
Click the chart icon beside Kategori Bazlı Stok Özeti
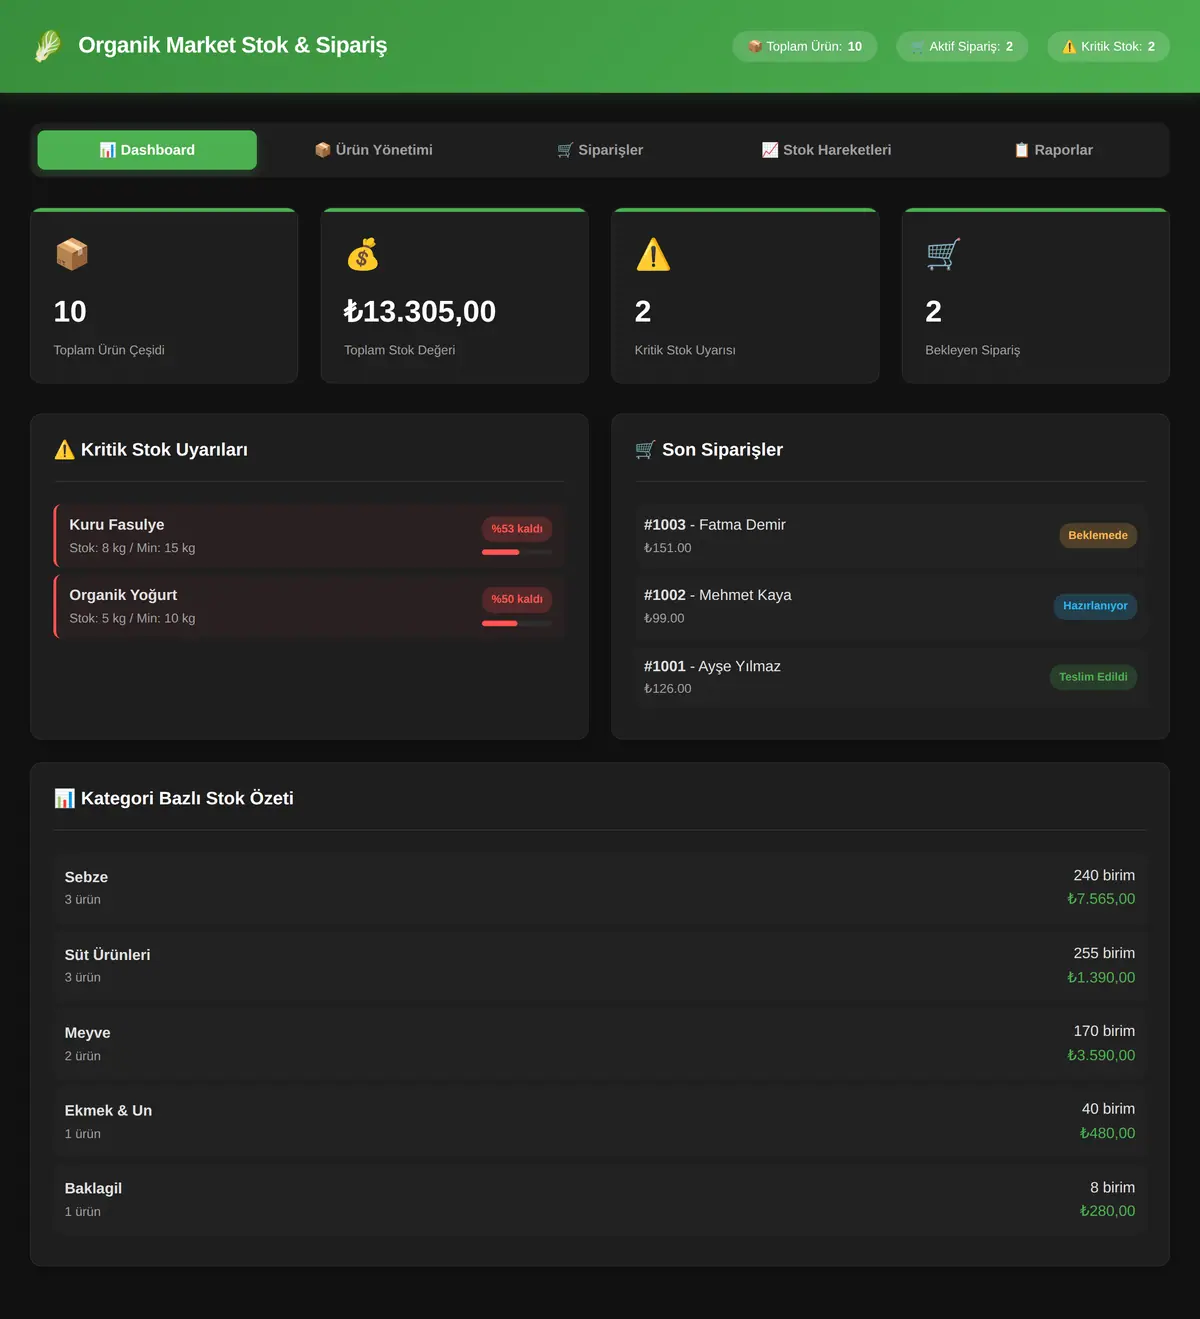pyautogui.click(x=65, y=798)
